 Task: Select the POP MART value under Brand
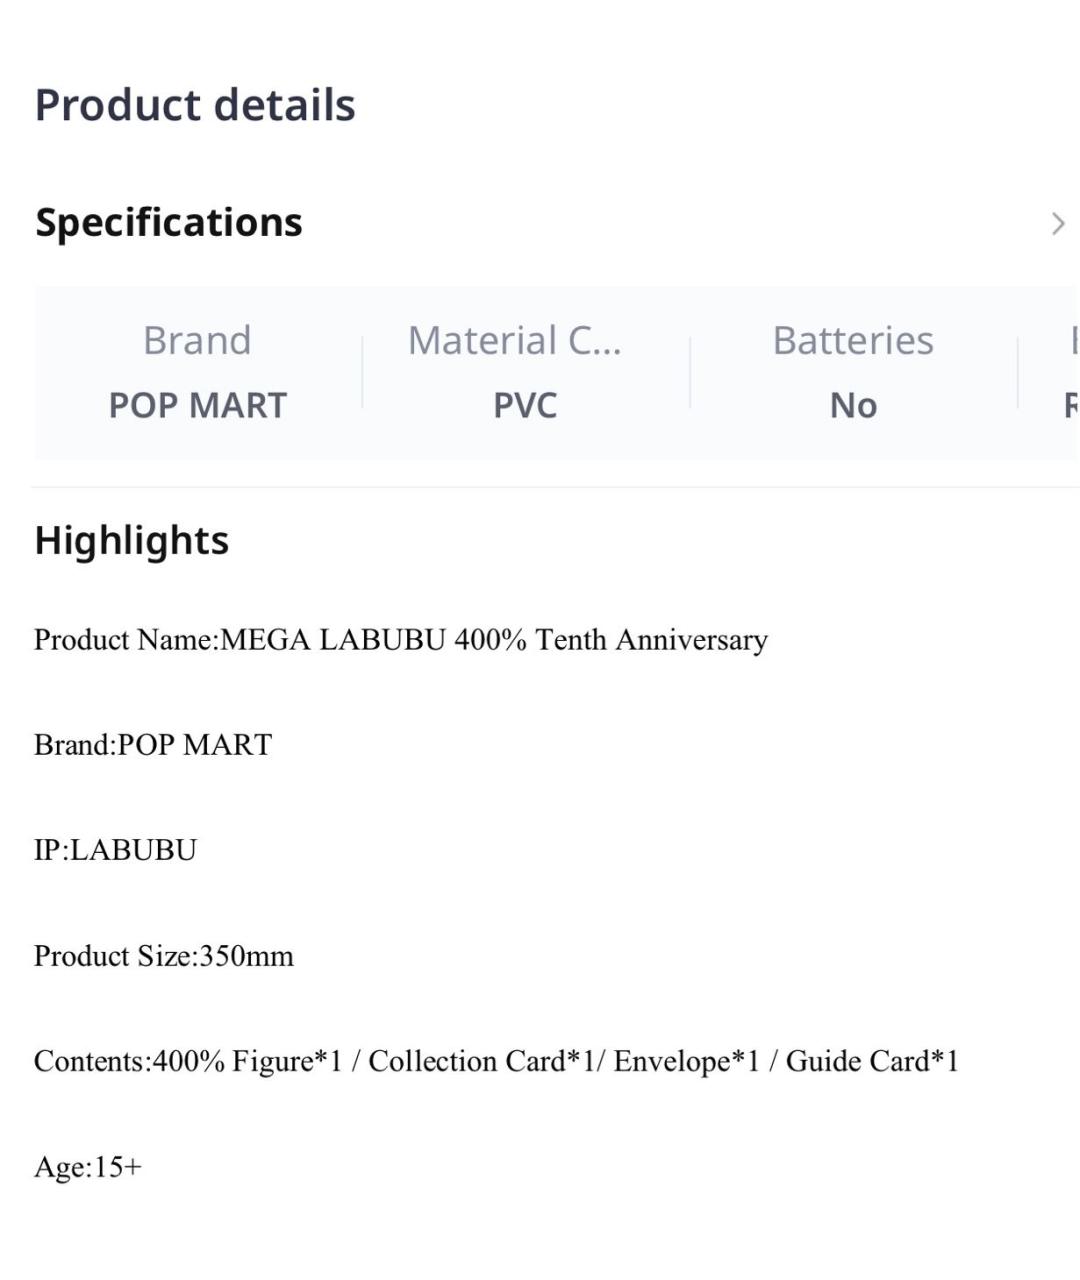pos(197,405)
